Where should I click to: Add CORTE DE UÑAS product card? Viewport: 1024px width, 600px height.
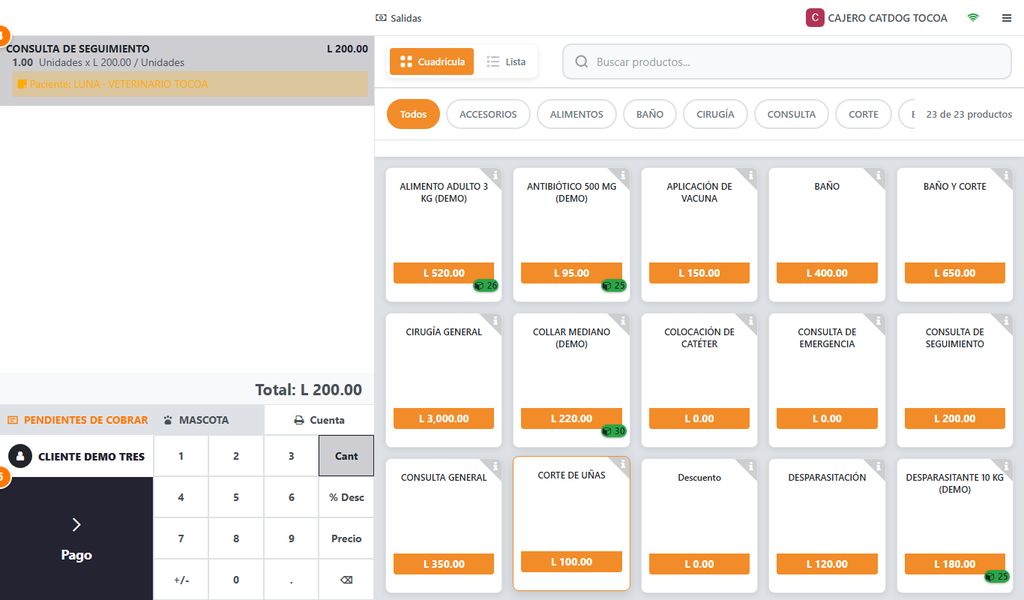point(571,523)
